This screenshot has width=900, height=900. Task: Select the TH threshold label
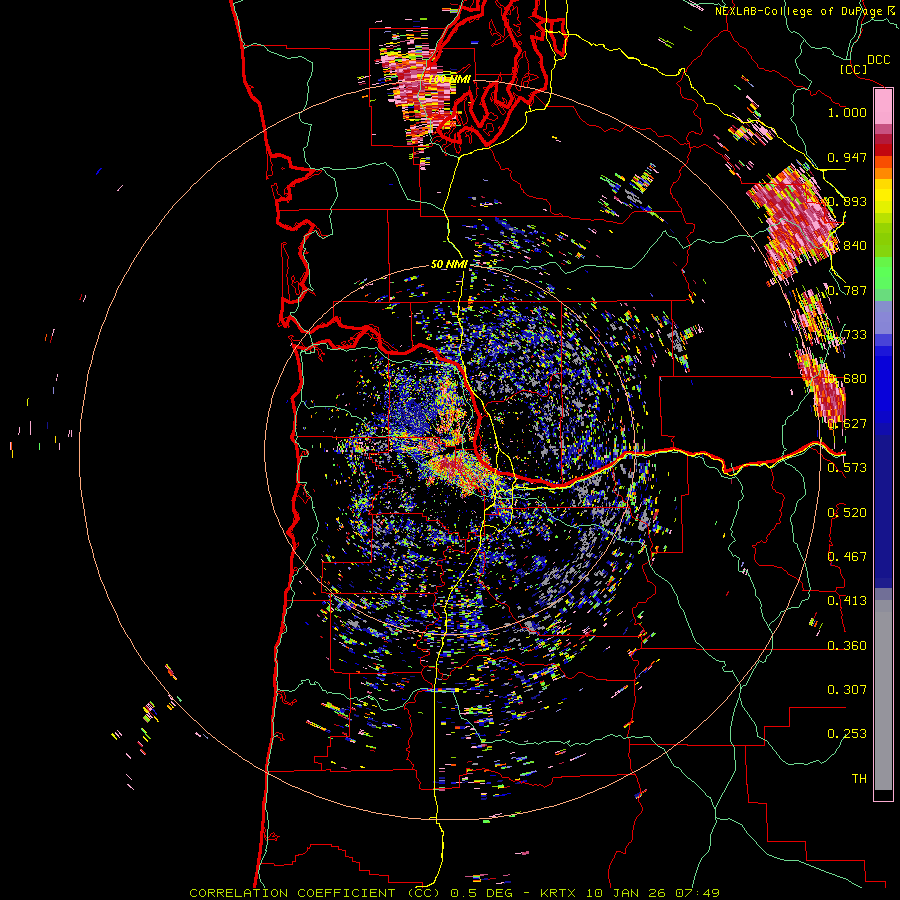tap(859, 779)
